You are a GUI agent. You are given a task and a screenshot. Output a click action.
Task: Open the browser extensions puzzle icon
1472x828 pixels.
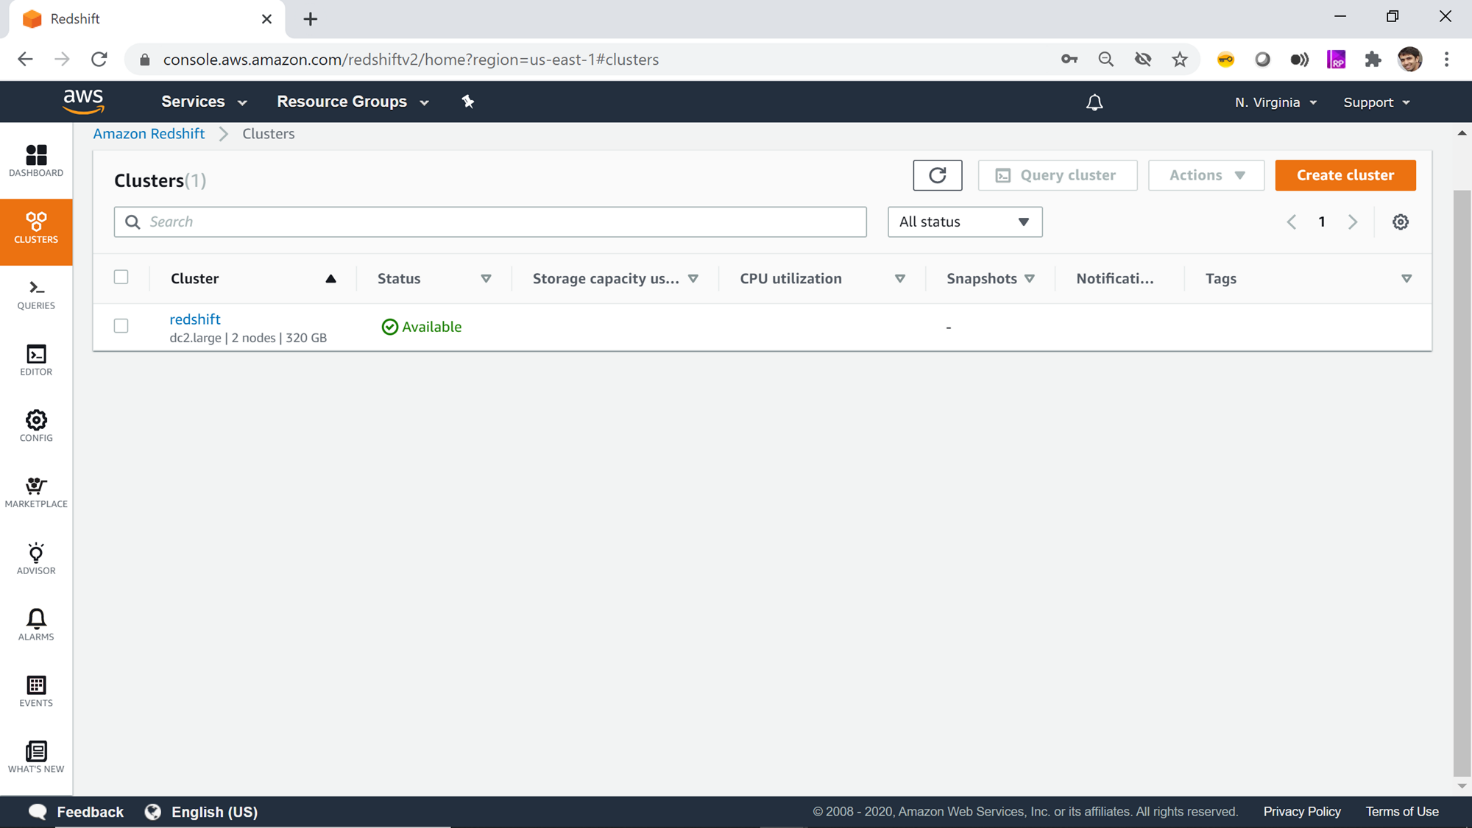[x=1373, y=59]
